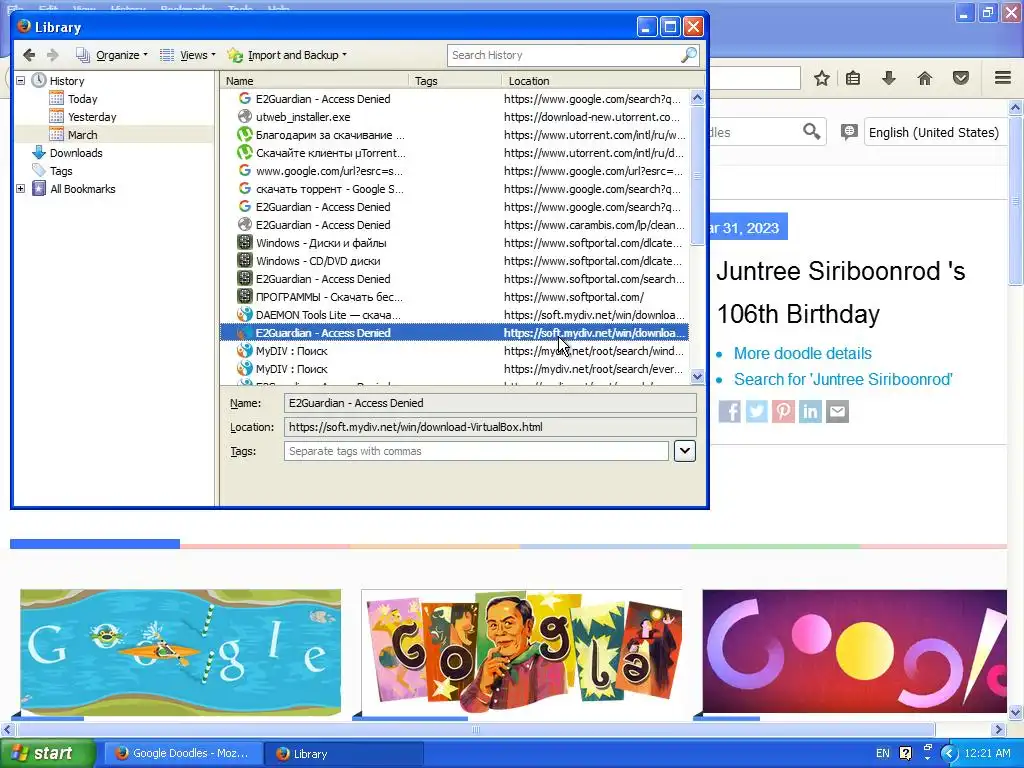
Task: Switch to Library taskbar button
Action: coord(344,754)
